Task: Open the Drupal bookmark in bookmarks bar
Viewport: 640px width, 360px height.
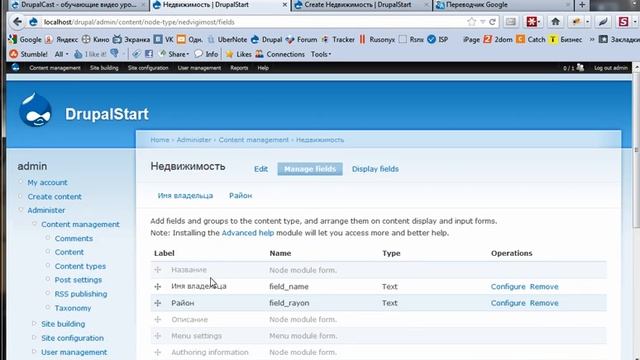Action: (267, 40)
